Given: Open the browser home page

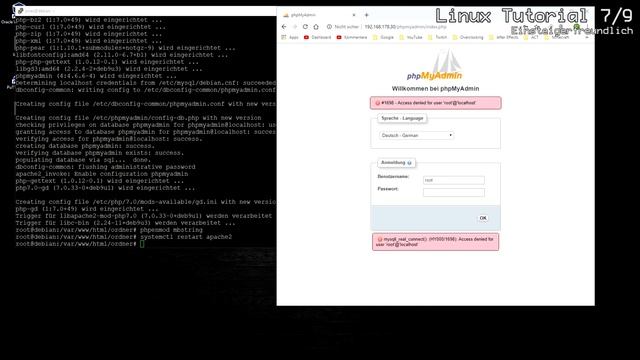Looking at the screenshot, I should 316,27.
